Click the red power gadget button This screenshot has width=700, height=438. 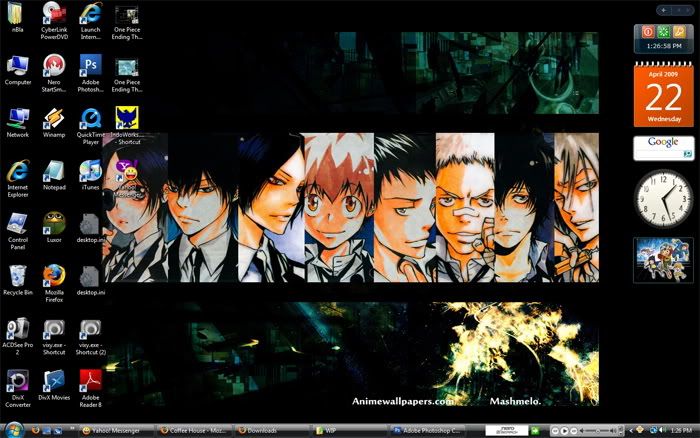pos(648,33)
